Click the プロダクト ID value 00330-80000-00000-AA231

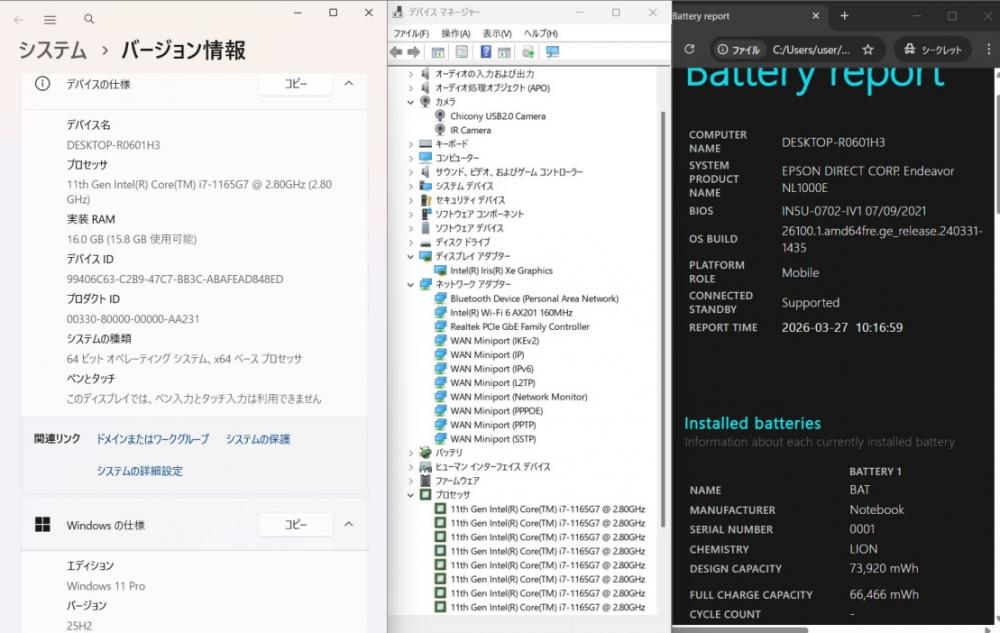point(133,319)
